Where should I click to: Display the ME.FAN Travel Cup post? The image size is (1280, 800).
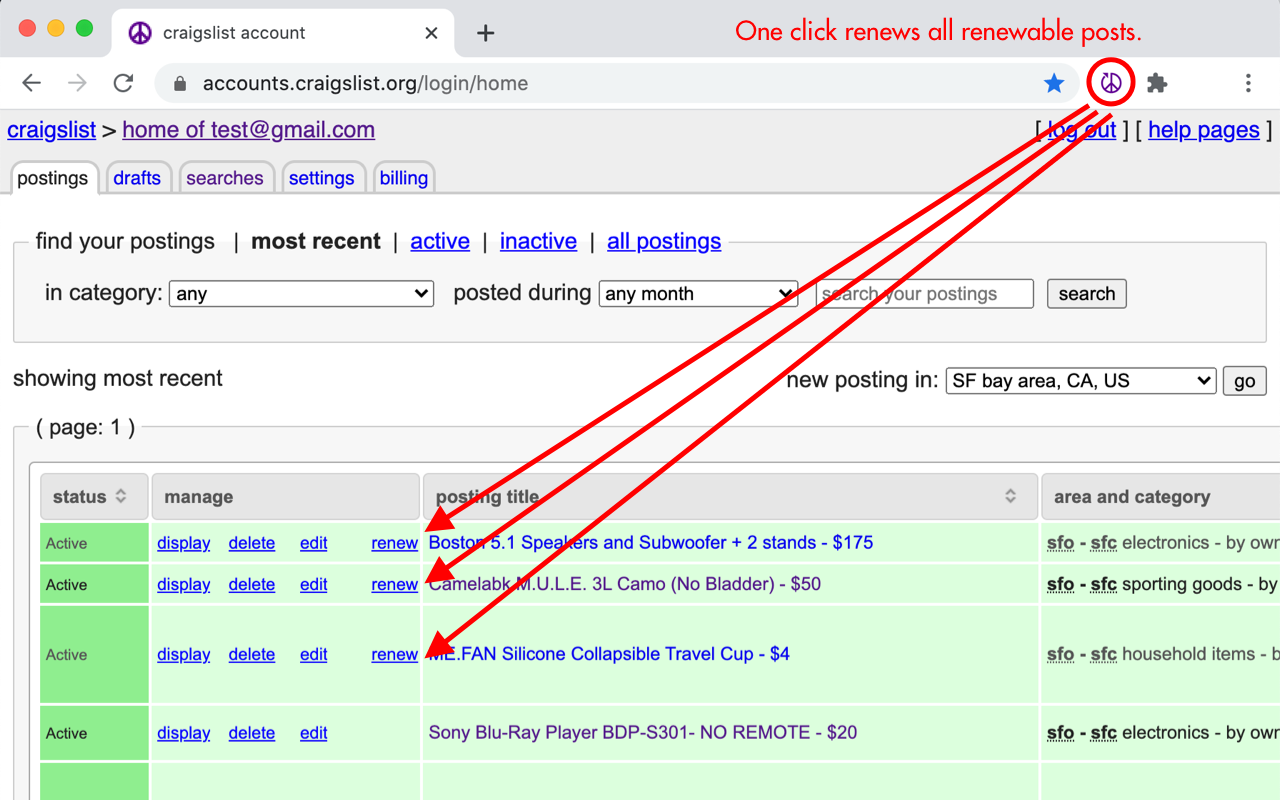[184, 654]
